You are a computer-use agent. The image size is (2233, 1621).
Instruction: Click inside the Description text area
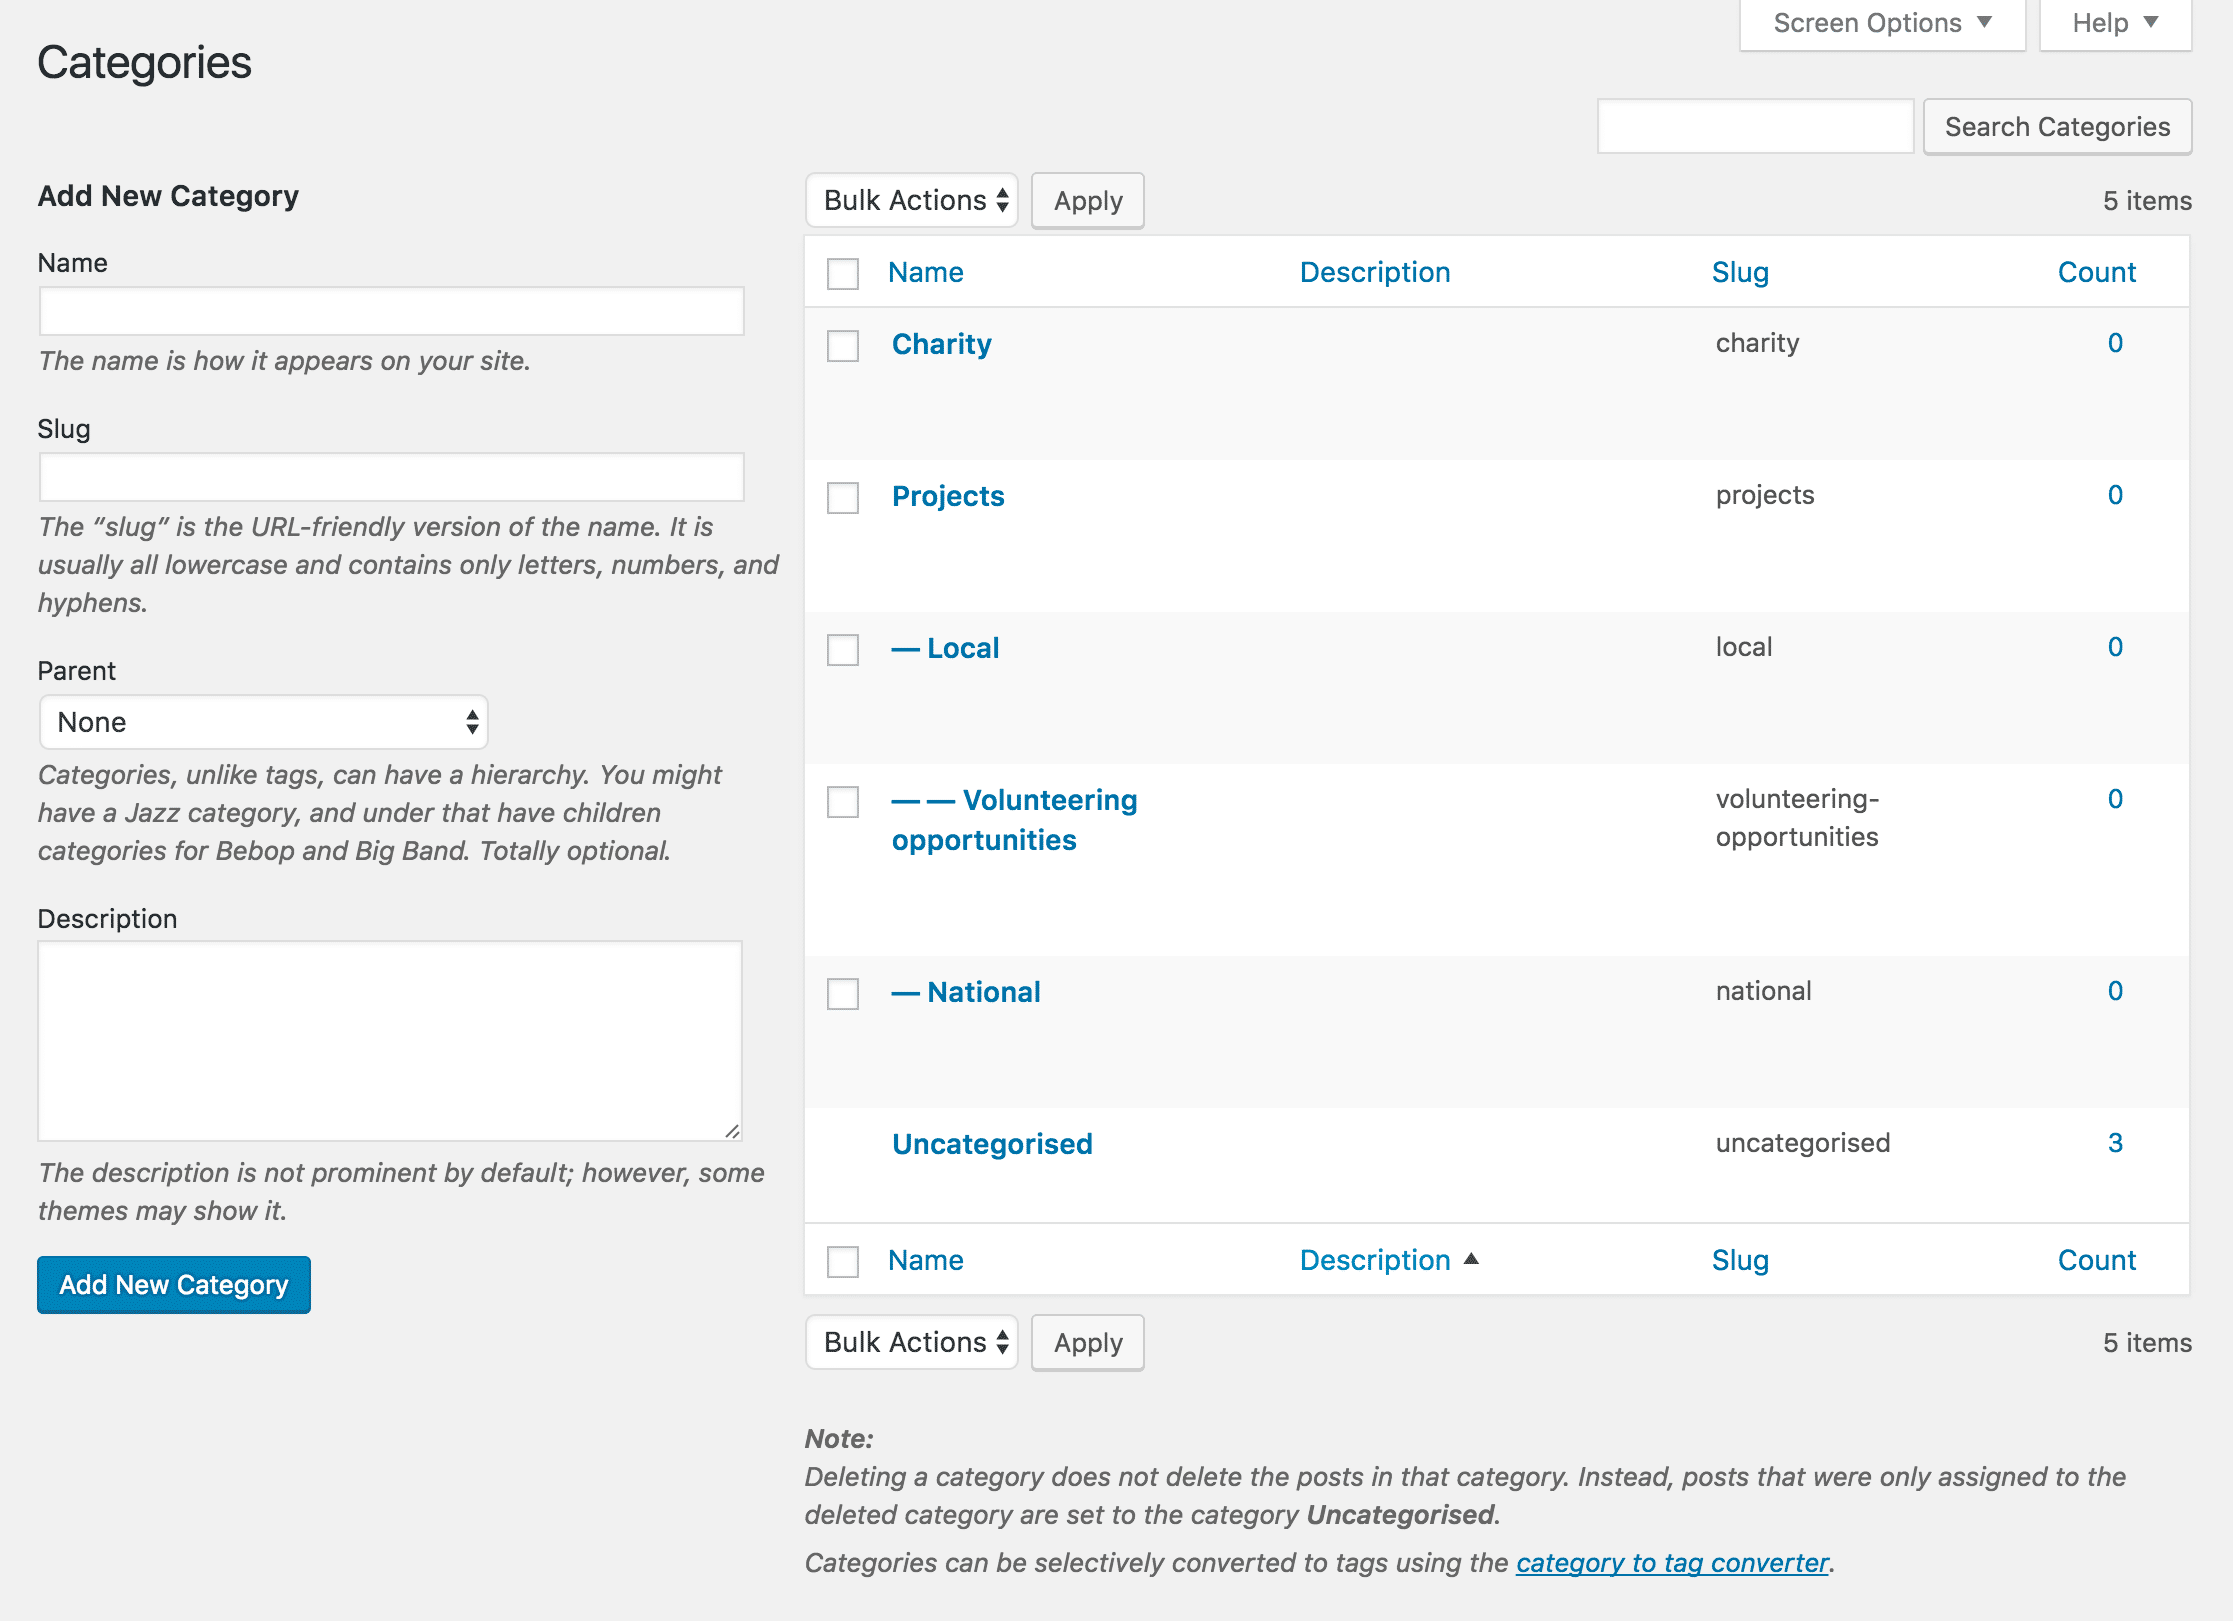click(390, 1040)
